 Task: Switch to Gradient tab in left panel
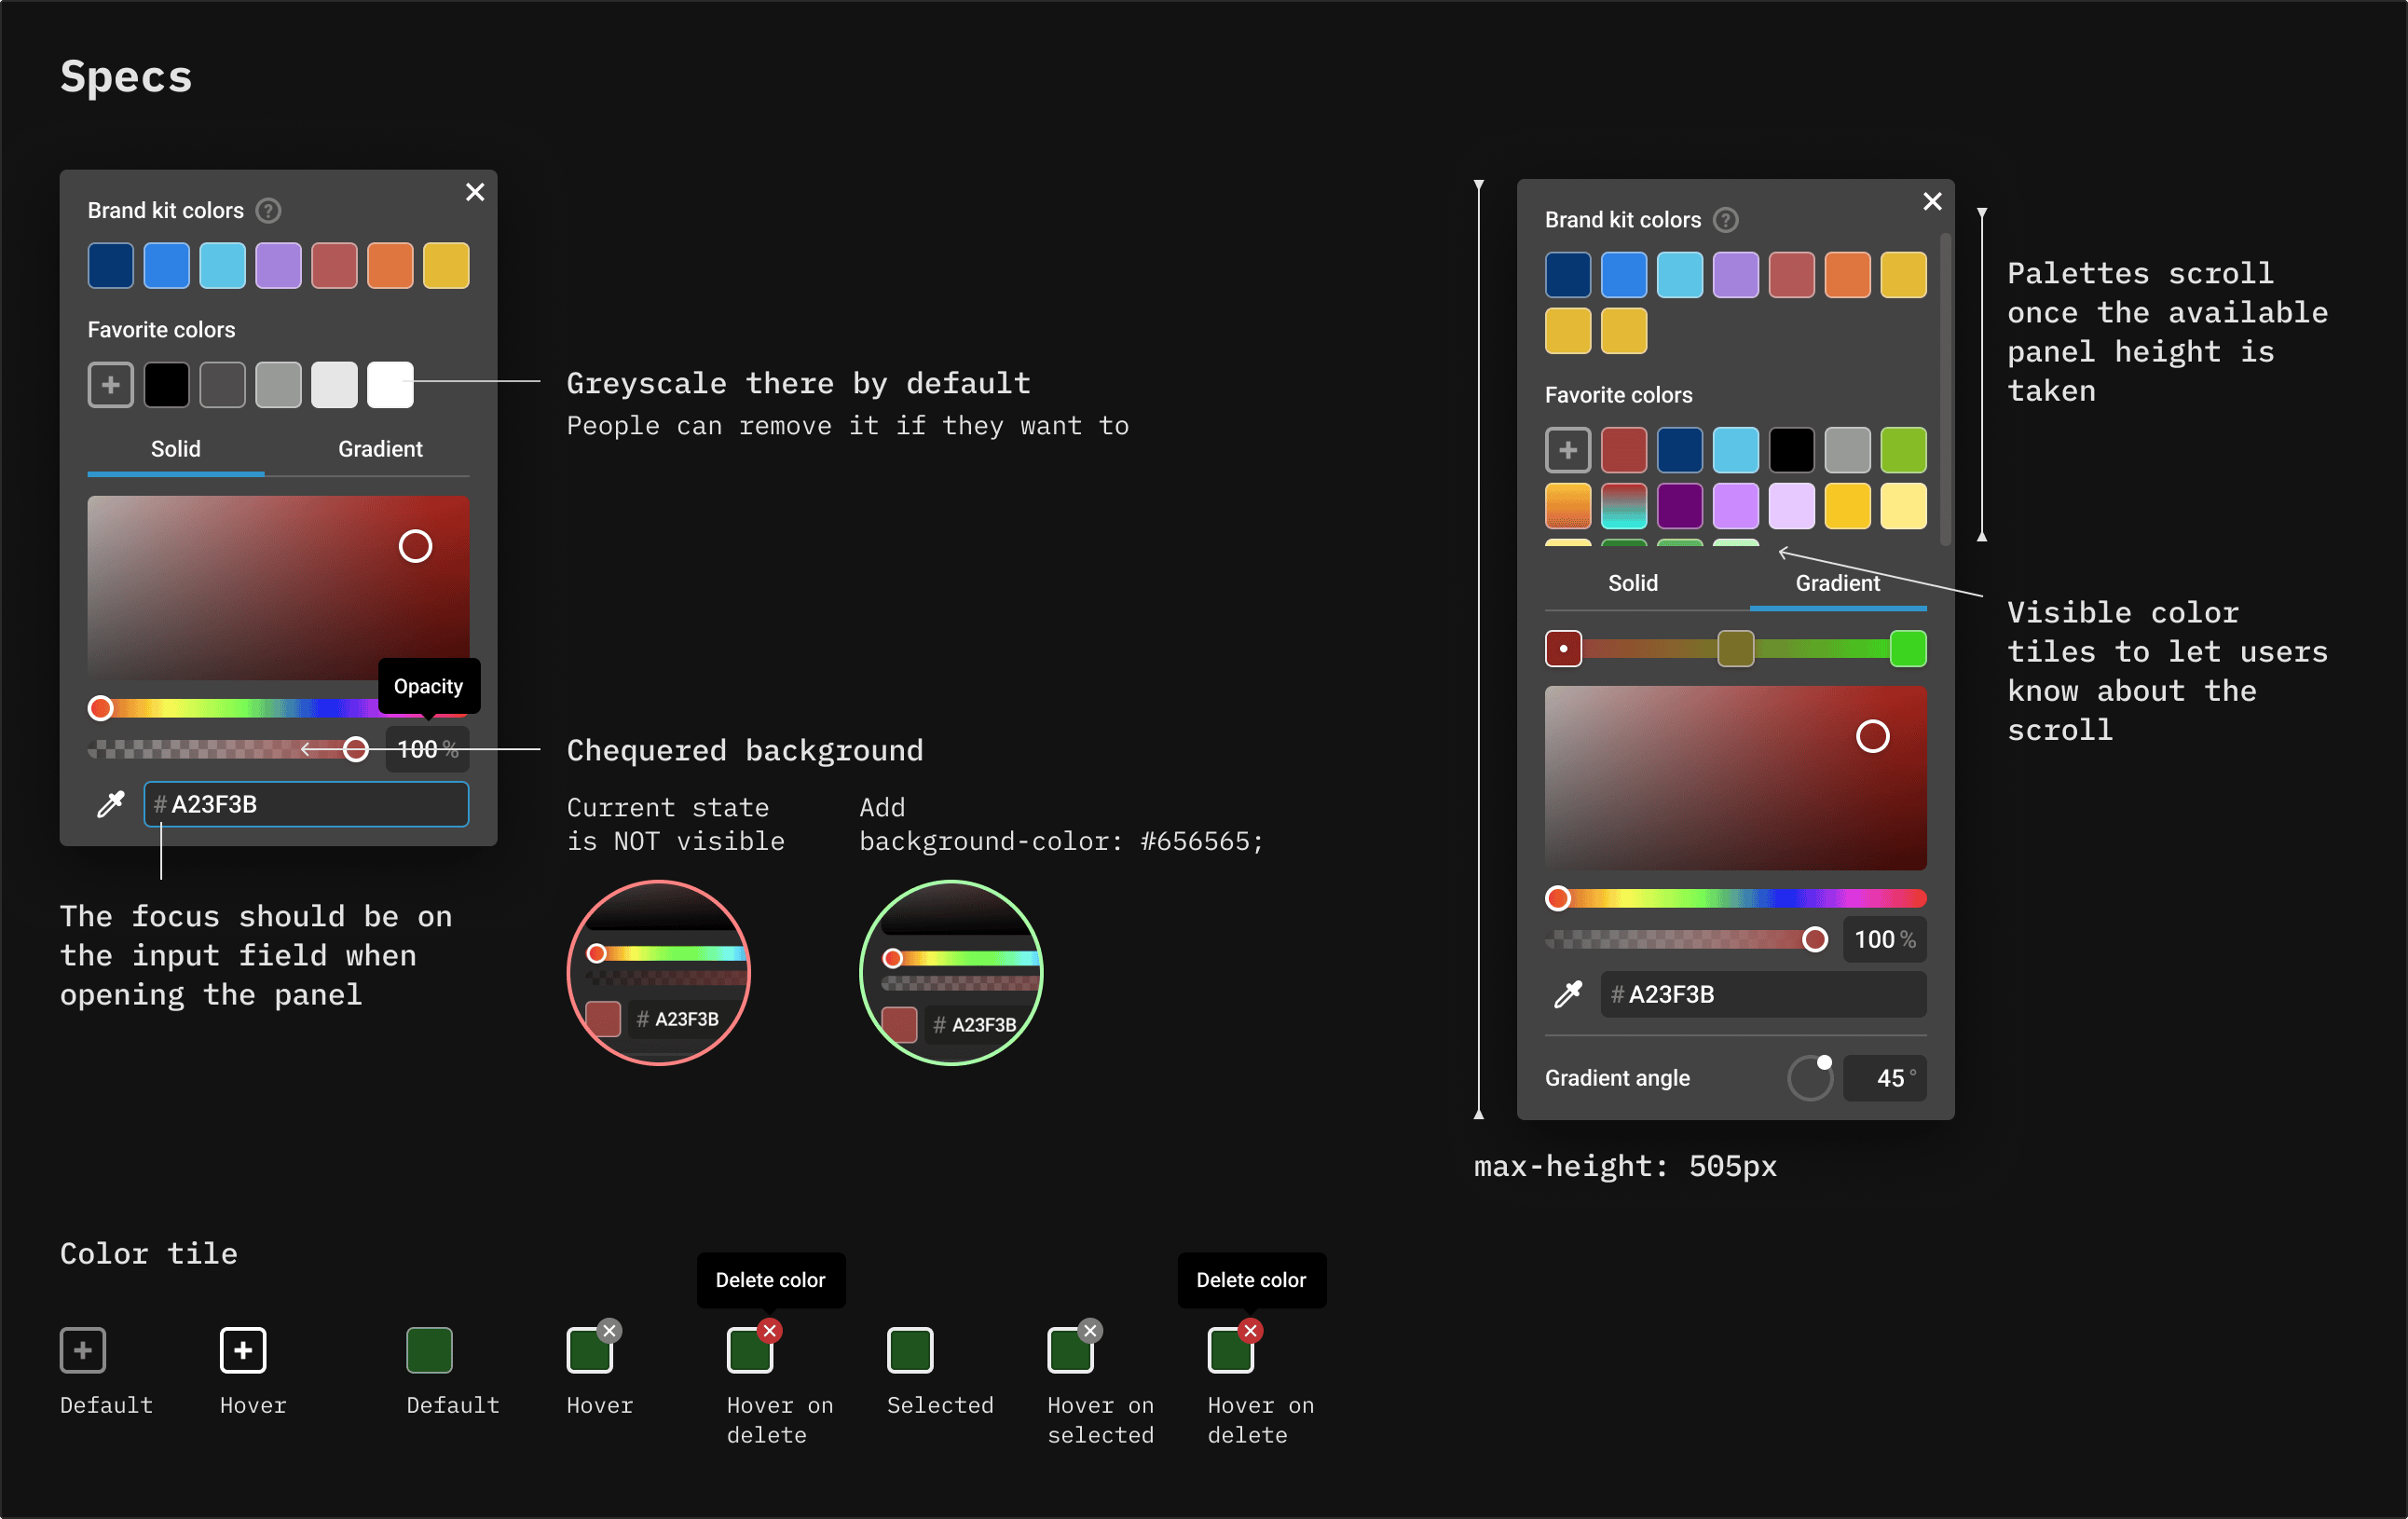[380, 449]
